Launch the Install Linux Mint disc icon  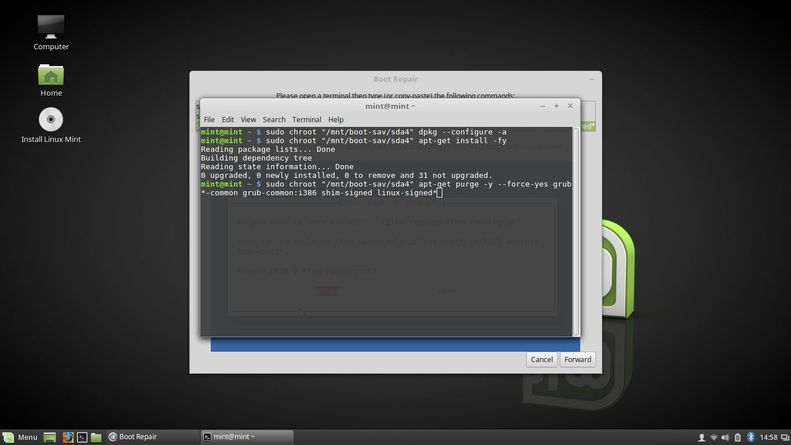(51, 122)
